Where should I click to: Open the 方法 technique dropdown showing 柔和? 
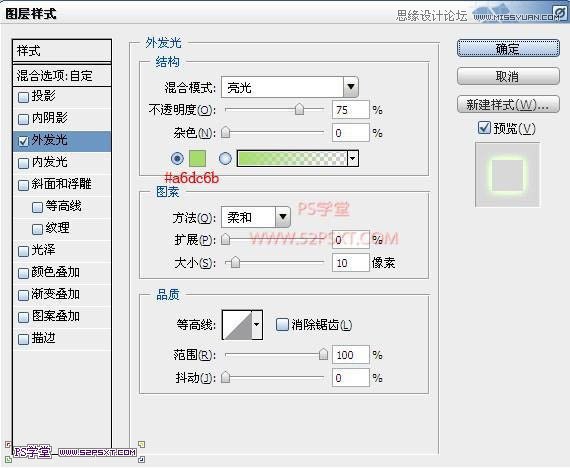pyautogui.click(x=256, y=217)
